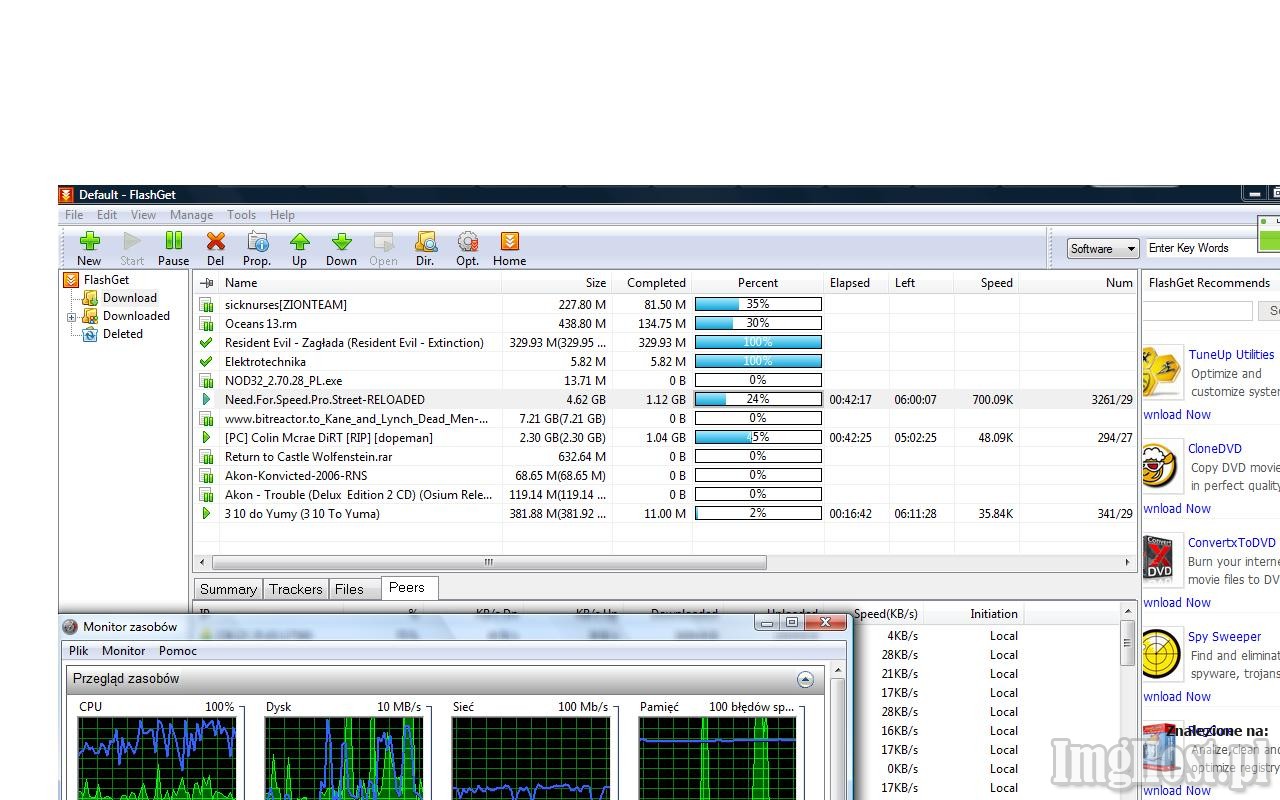Click the Need.For.Speed 24% progress bar
Viewport: 1280px width, 800px height.
(758, 400)
